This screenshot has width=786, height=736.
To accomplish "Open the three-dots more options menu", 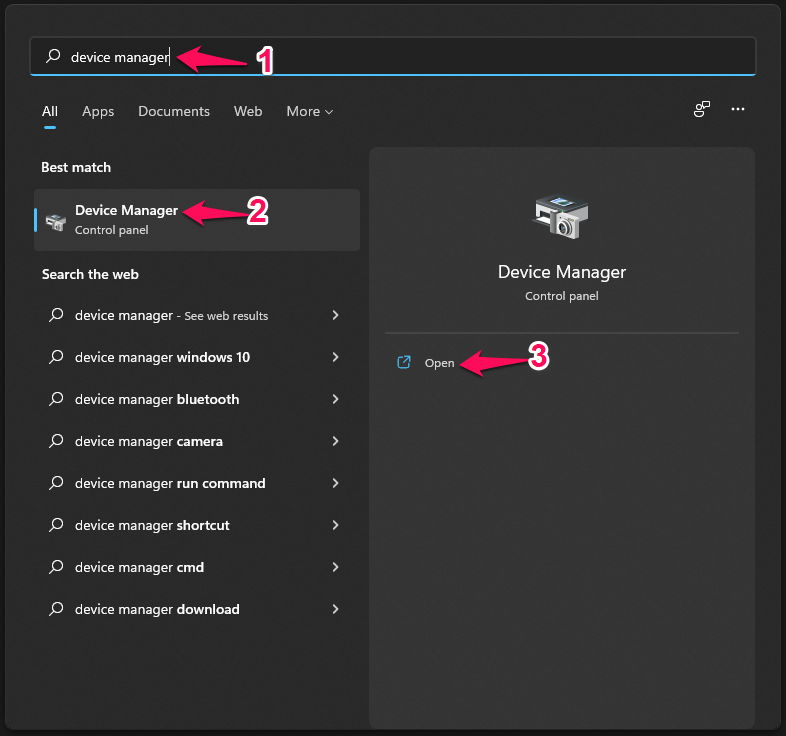I will [x=738, y=109].
